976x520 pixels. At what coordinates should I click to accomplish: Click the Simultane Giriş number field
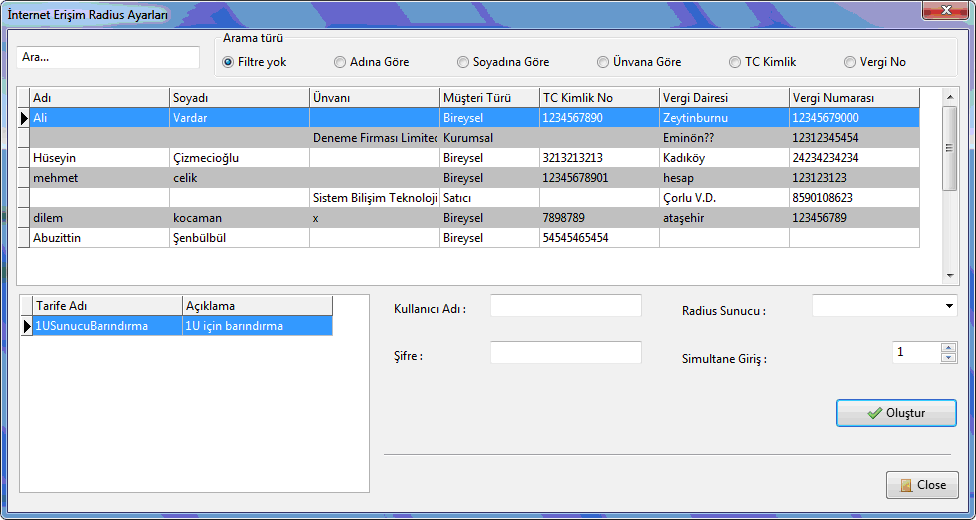916,352
